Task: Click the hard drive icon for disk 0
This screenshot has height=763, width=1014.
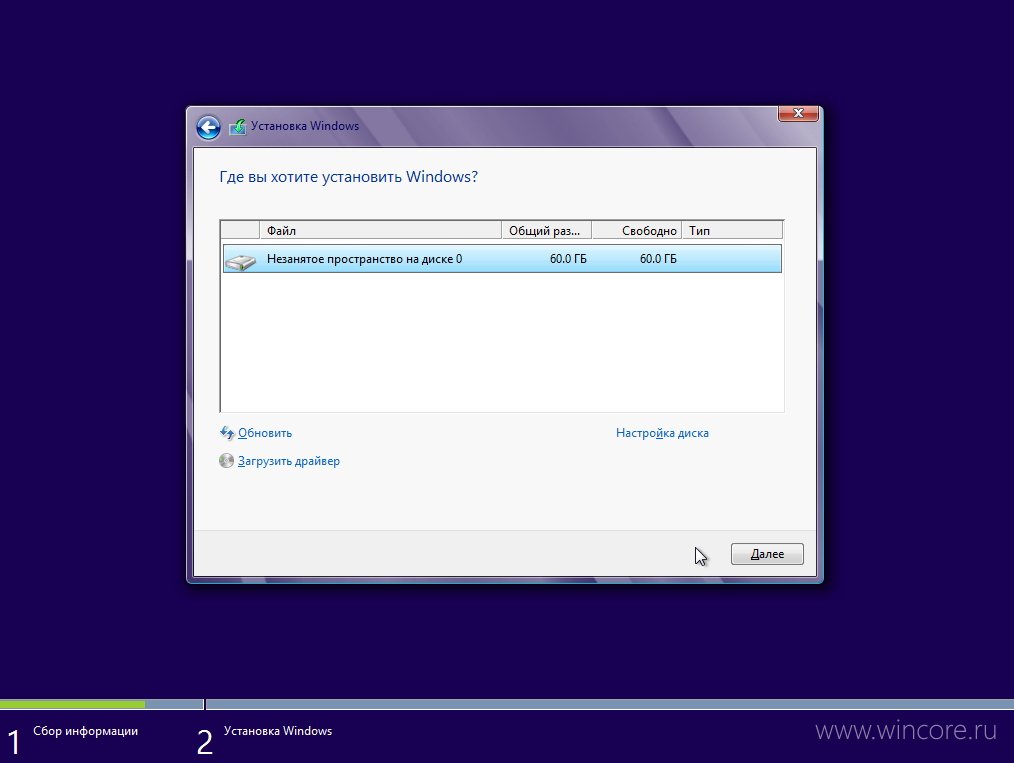Action: click(241, 261)
